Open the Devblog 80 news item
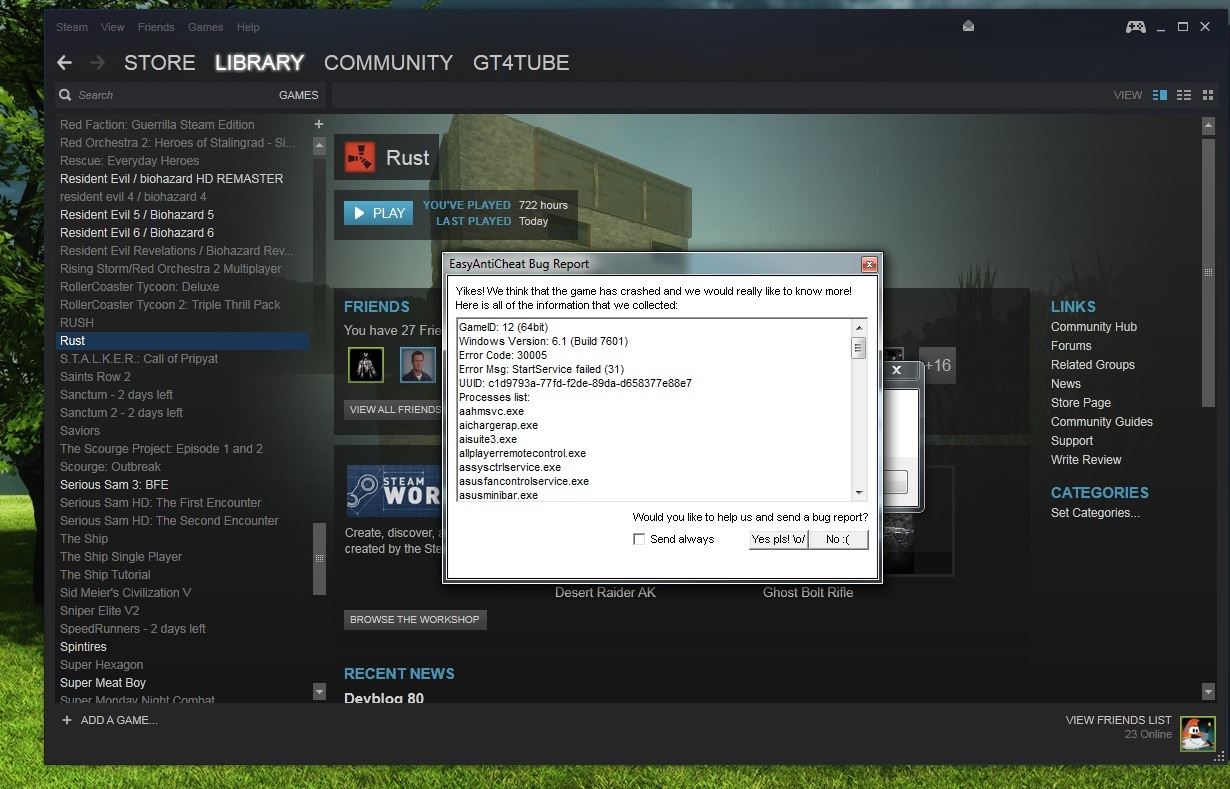Screen dimensions: 1230x789 click(384, 698)
